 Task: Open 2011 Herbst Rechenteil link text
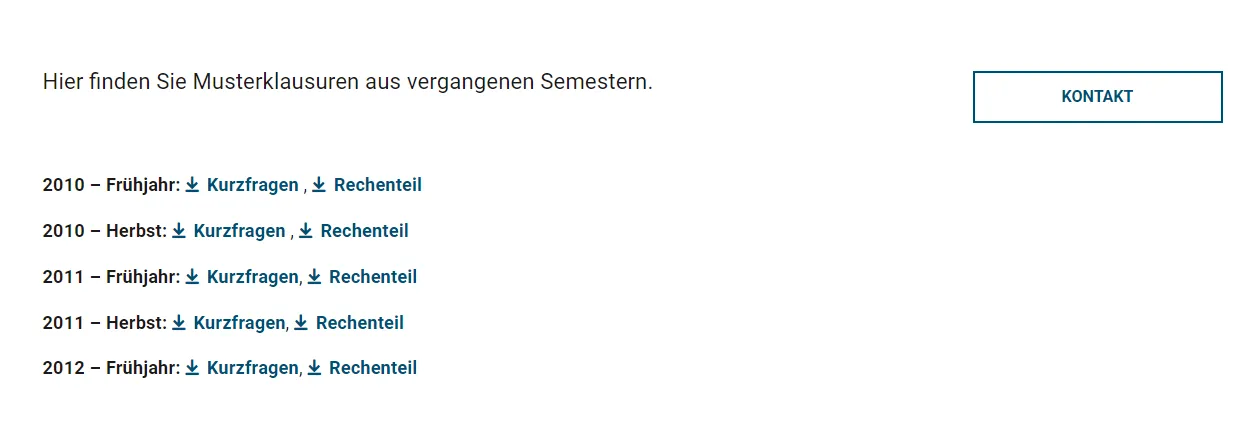[360, 323]
